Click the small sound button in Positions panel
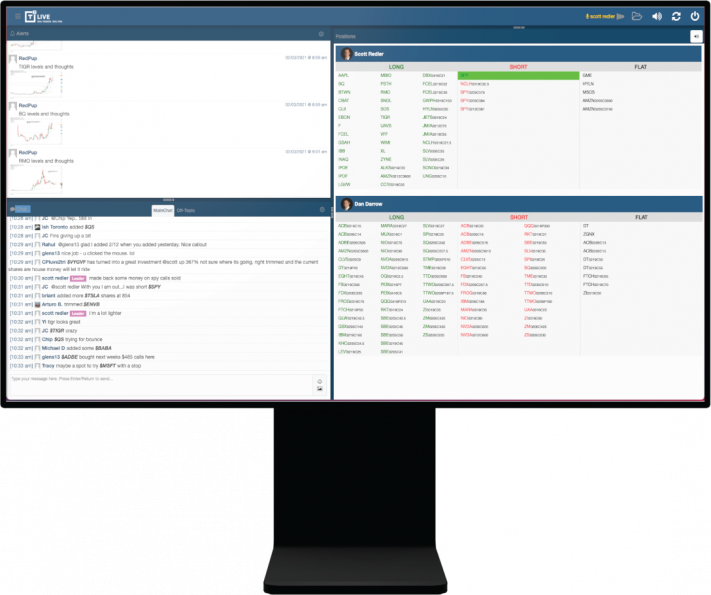This screenshot has width=711, height=595. (x=696, y=36)
